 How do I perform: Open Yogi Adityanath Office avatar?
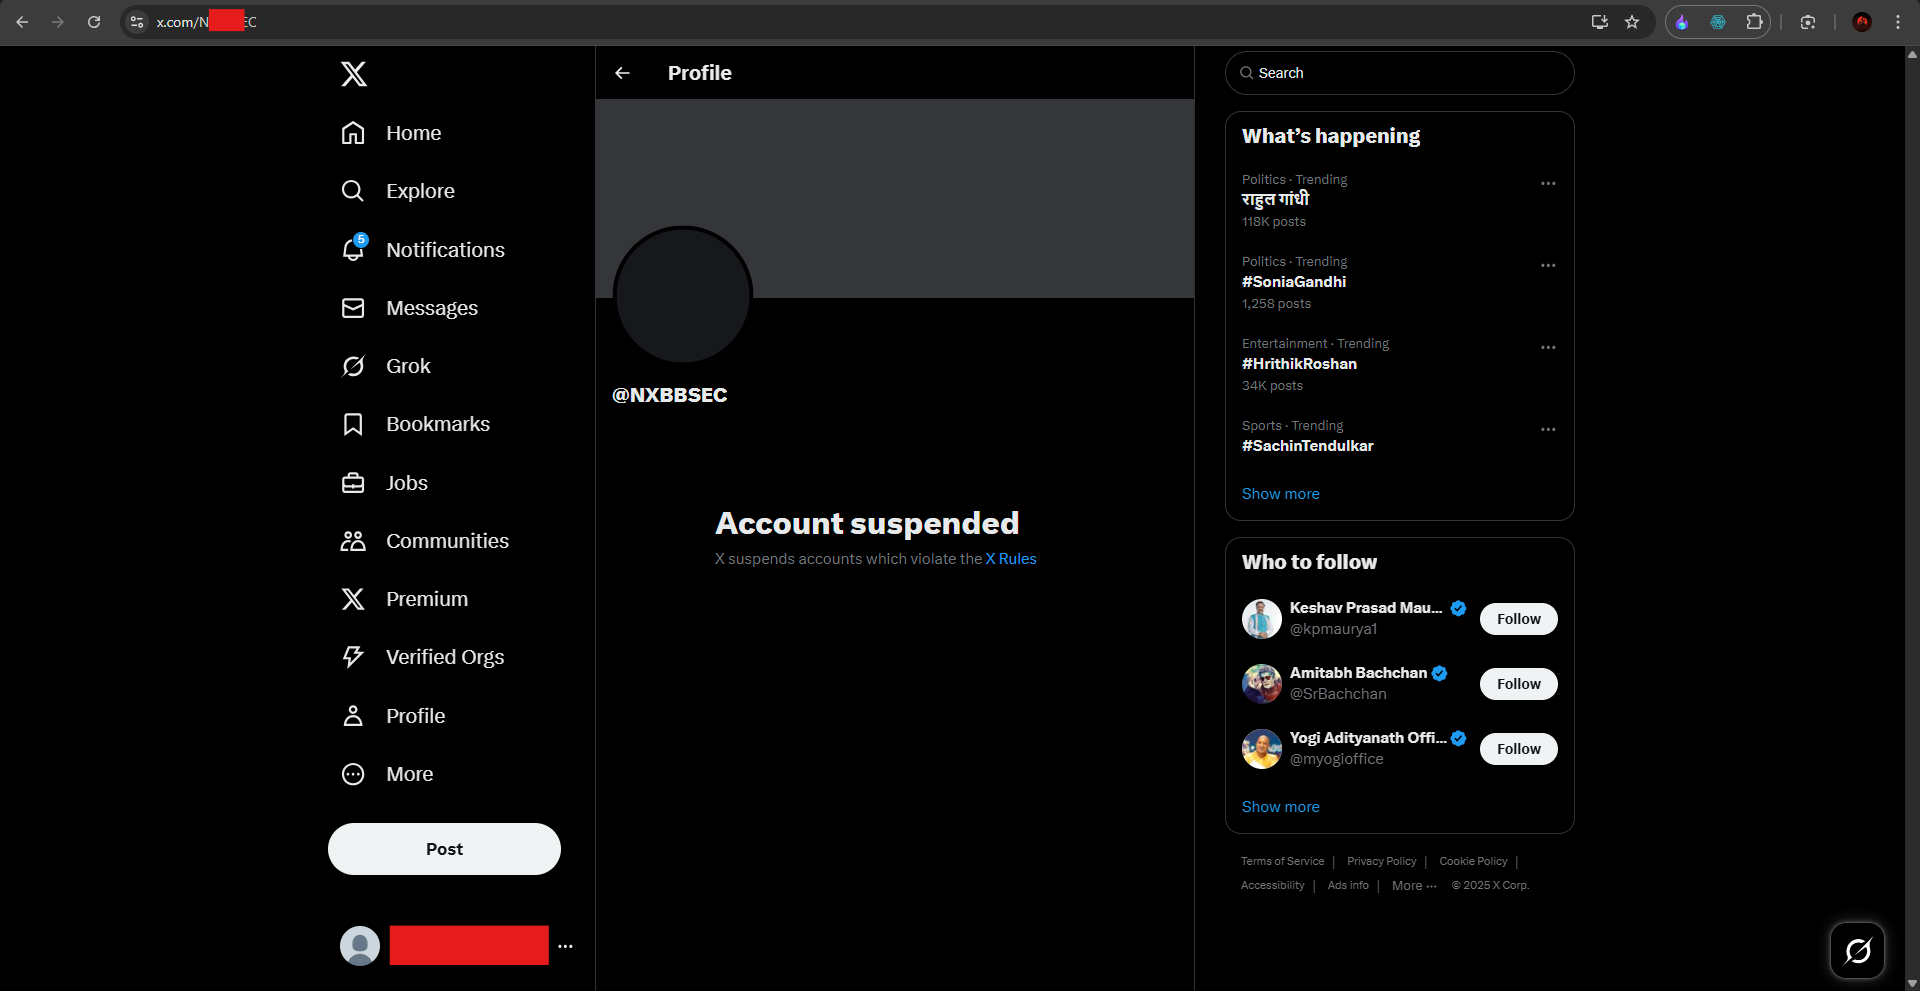[x=1262, y=749]
